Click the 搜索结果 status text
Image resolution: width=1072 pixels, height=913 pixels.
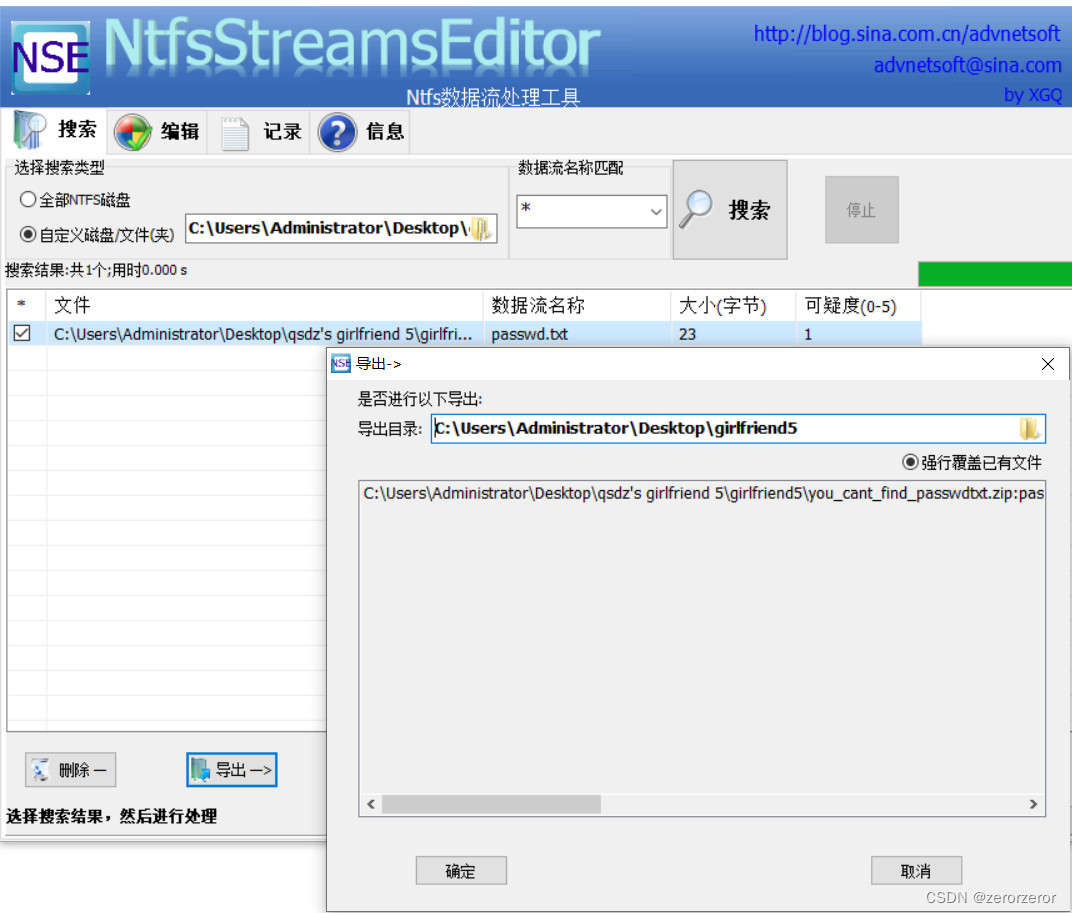pyautogui.click(x=96, y=270)
